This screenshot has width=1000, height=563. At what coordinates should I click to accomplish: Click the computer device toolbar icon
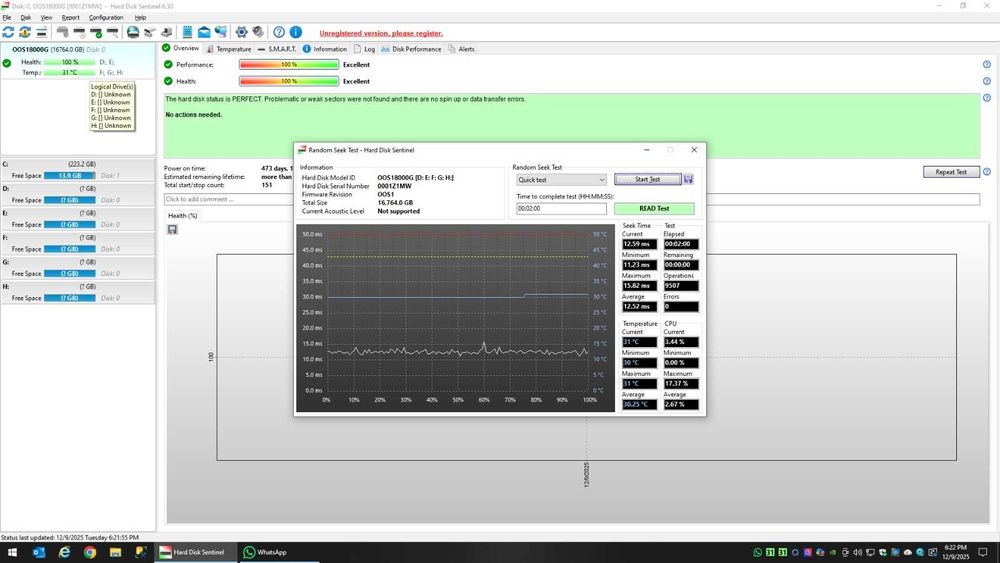166,32
